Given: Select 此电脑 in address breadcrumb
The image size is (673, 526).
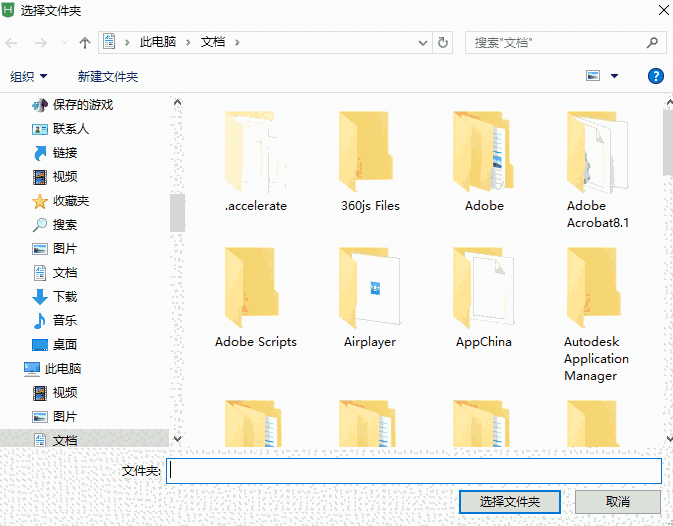Looking at the screenshot, I should pos(158,42).
